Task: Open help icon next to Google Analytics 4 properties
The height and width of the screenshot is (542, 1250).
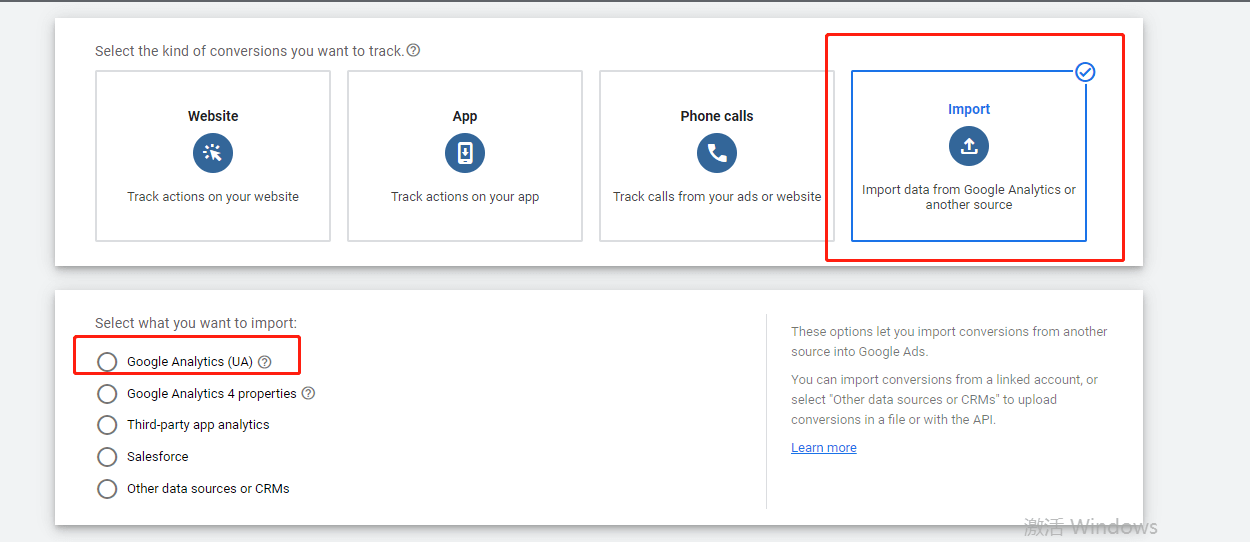Action: [x=308, y=393]
